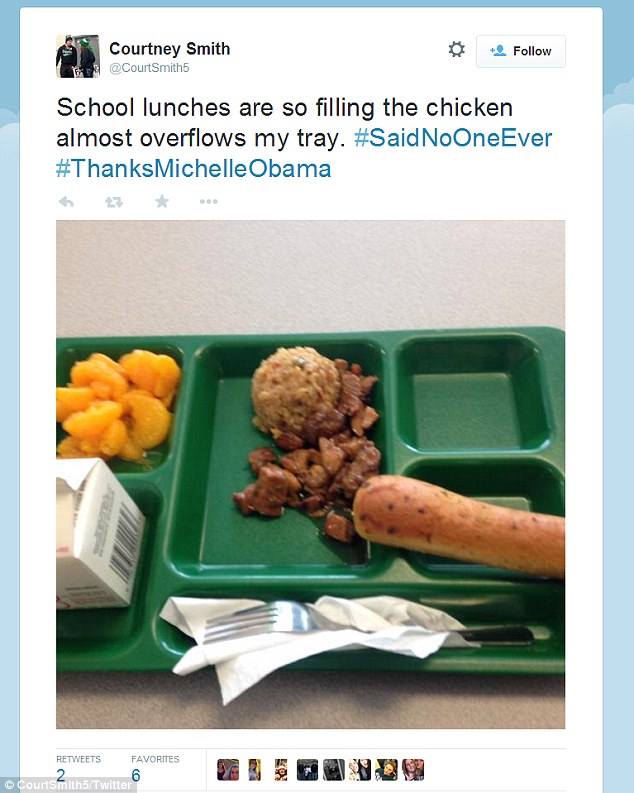This screenshot has width=634, height=793.
Task: Favorite the tweet with star icon
Action: pos(162,201)
